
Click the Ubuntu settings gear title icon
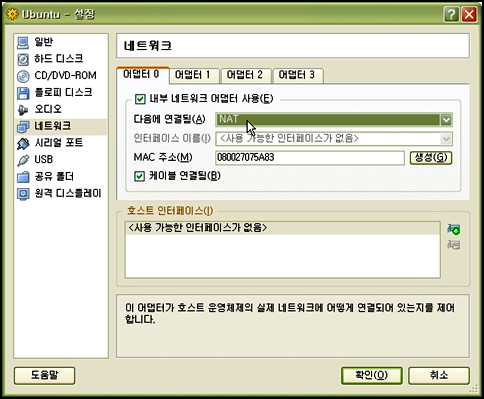12,14
